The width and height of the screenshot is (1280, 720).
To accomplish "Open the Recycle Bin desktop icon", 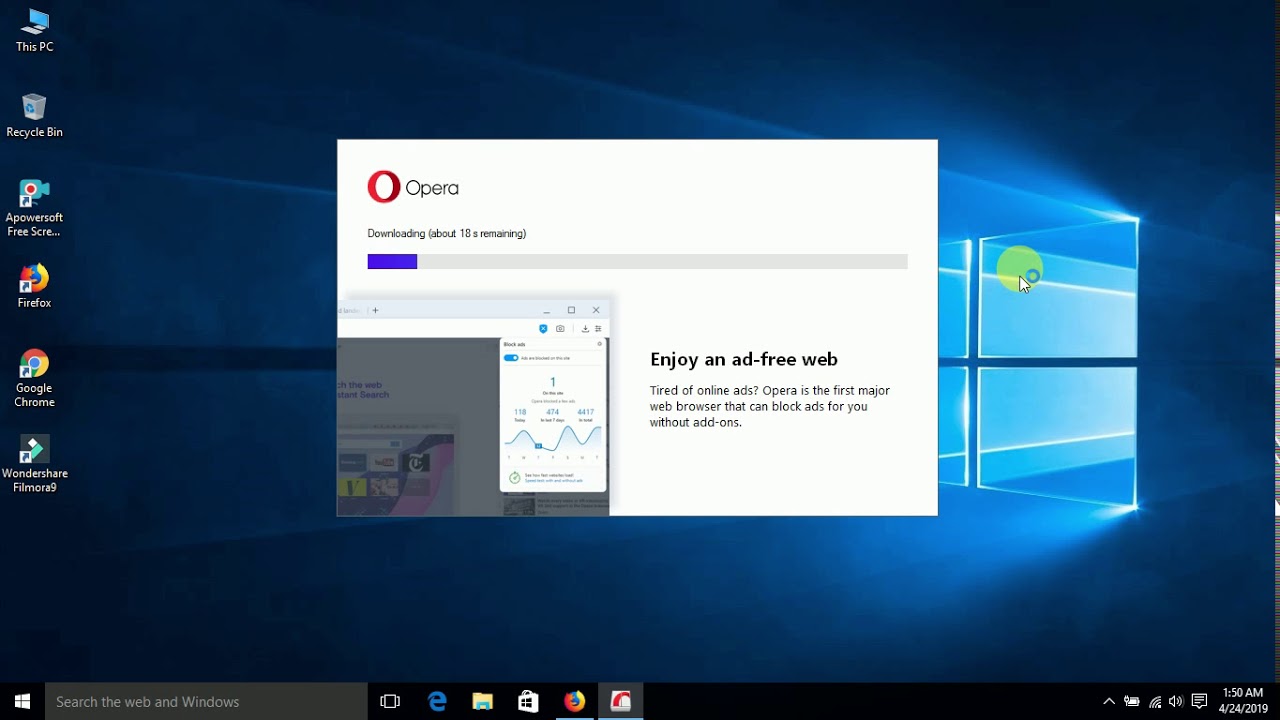I will point(34,115).
